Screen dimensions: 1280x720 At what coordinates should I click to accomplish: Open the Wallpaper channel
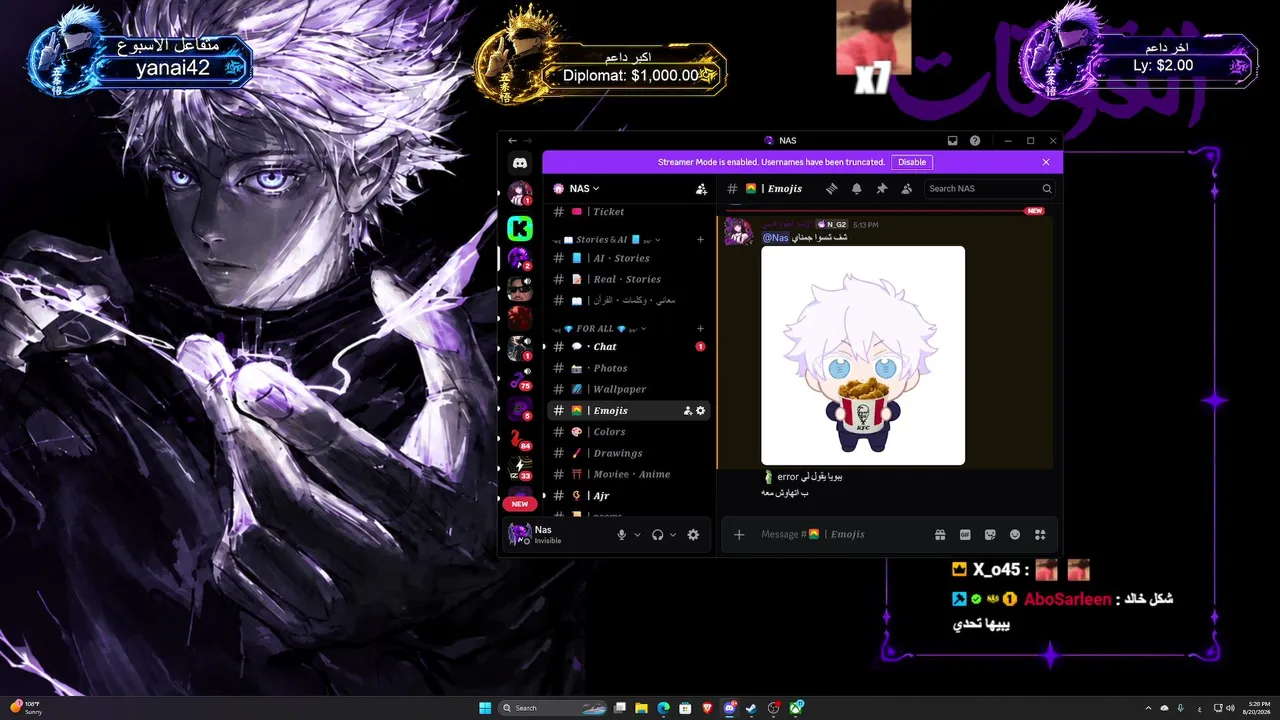tap(629, 389)
